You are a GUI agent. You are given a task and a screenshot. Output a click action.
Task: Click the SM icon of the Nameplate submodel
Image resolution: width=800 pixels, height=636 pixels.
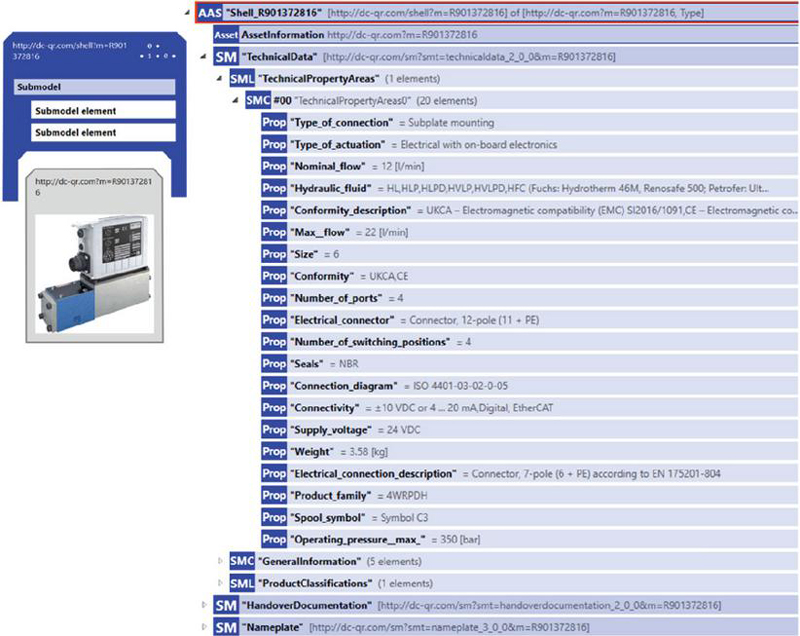tap(226, 627)
